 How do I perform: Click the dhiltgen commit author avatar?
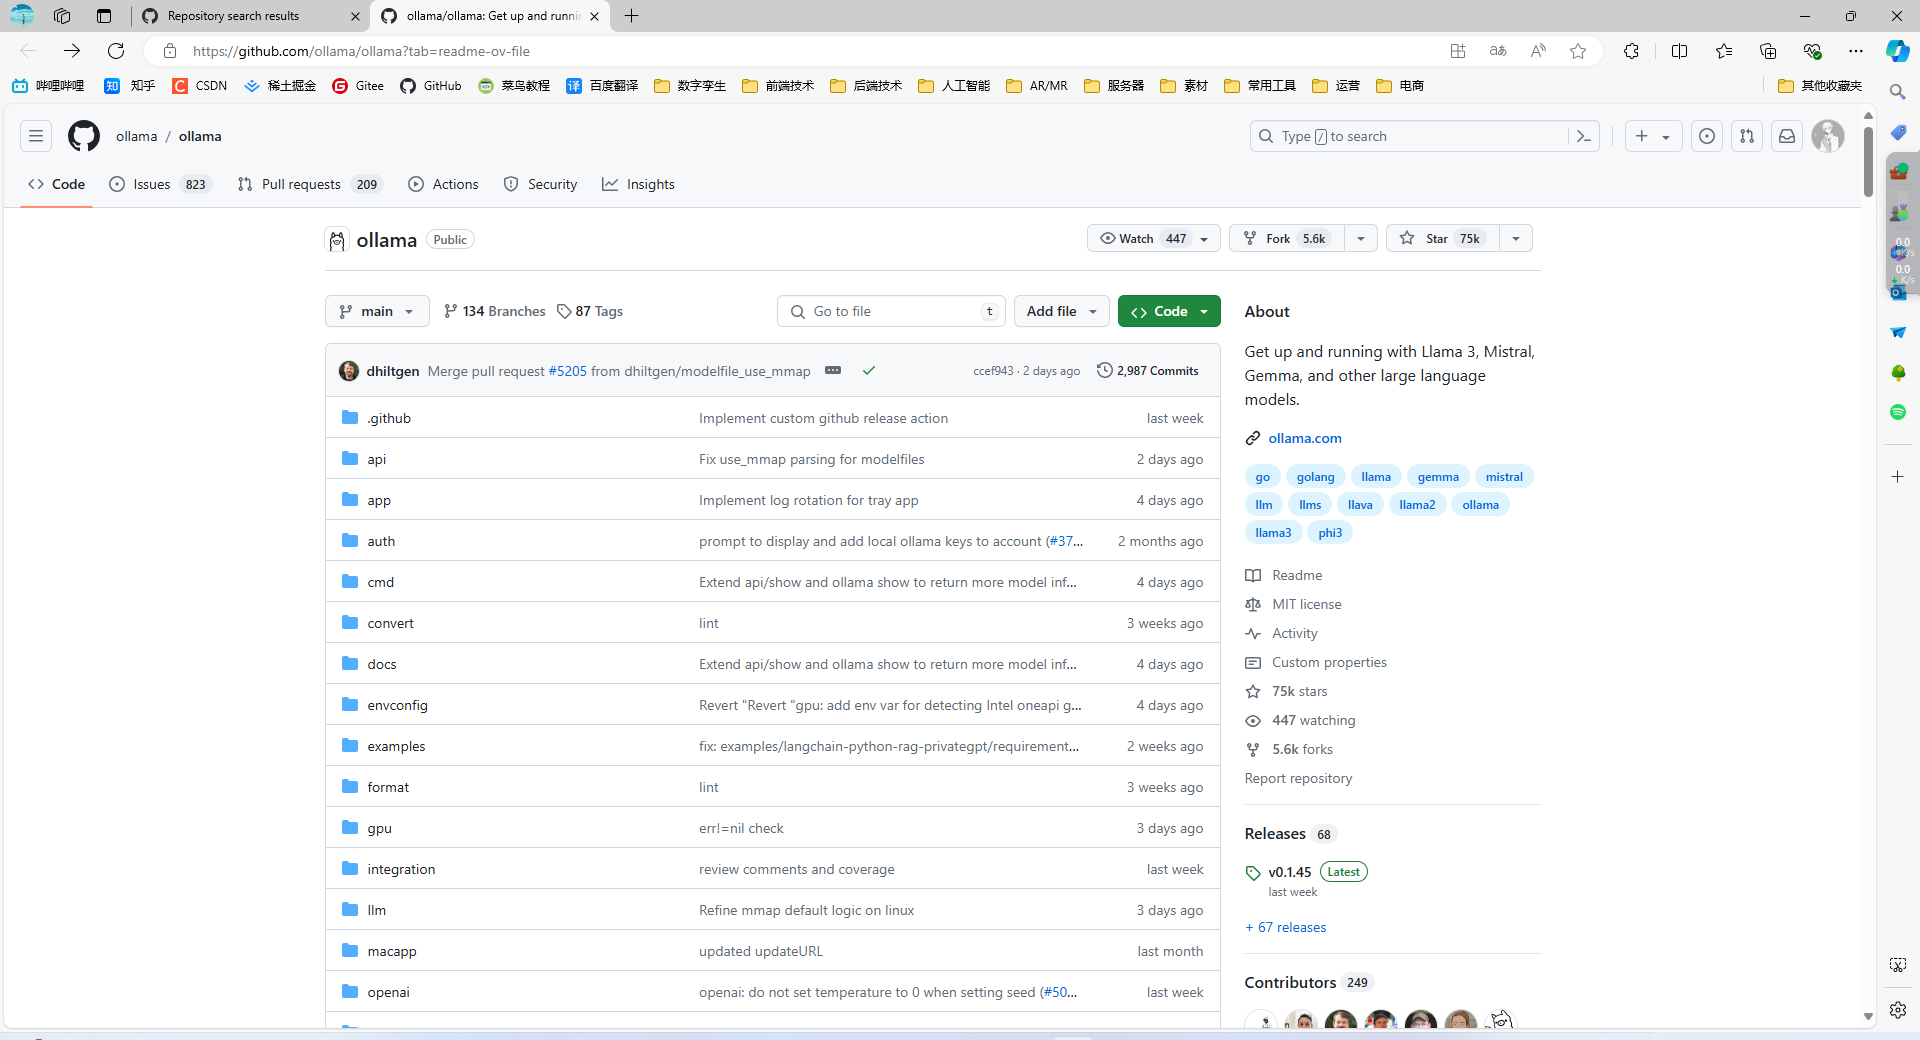point(349,371)
